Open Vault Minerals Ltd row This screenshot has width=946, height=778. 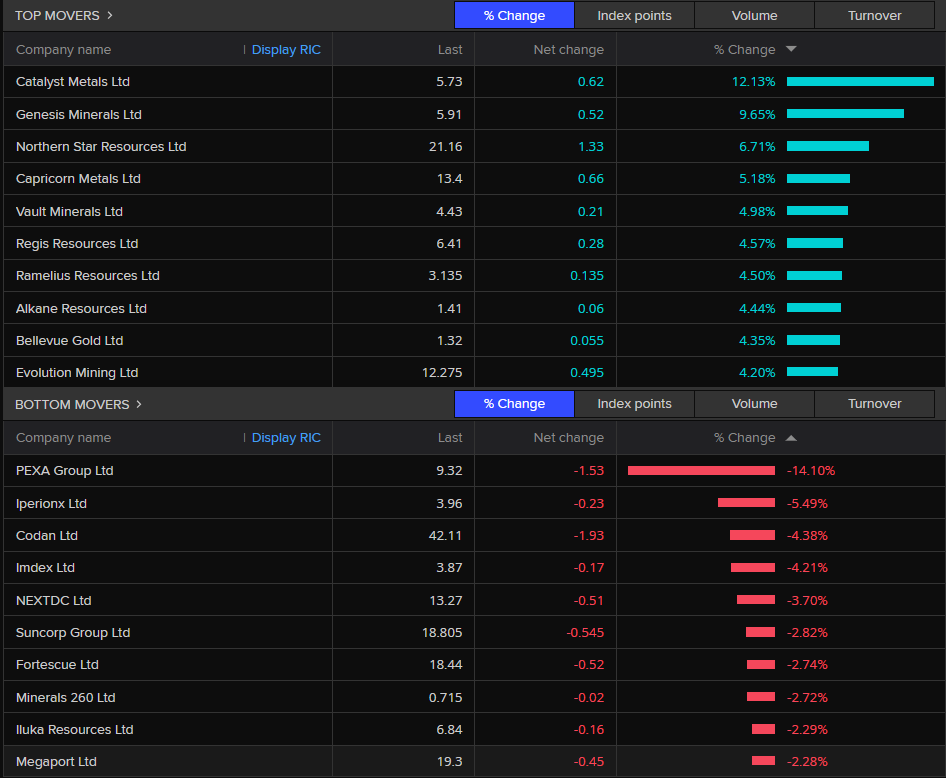(x=474, y=211)
